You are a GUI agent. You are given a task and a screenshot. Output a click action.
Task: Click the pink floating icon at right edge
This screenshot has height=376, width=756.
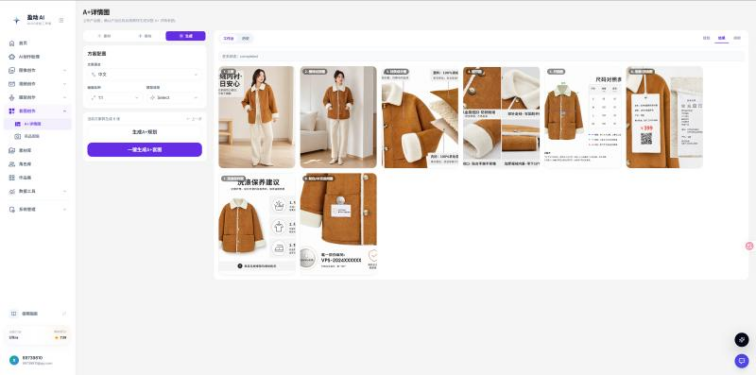pos(749,246)
